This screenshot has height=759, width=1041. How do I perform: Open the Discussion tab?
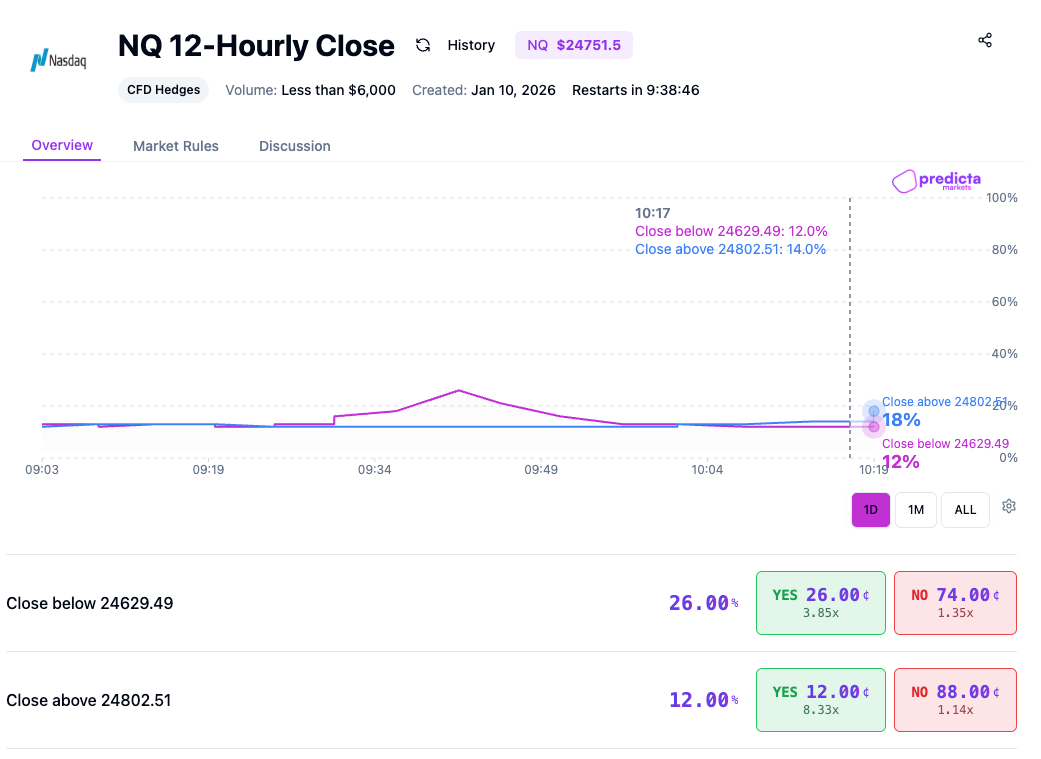(x=294, y=146)
